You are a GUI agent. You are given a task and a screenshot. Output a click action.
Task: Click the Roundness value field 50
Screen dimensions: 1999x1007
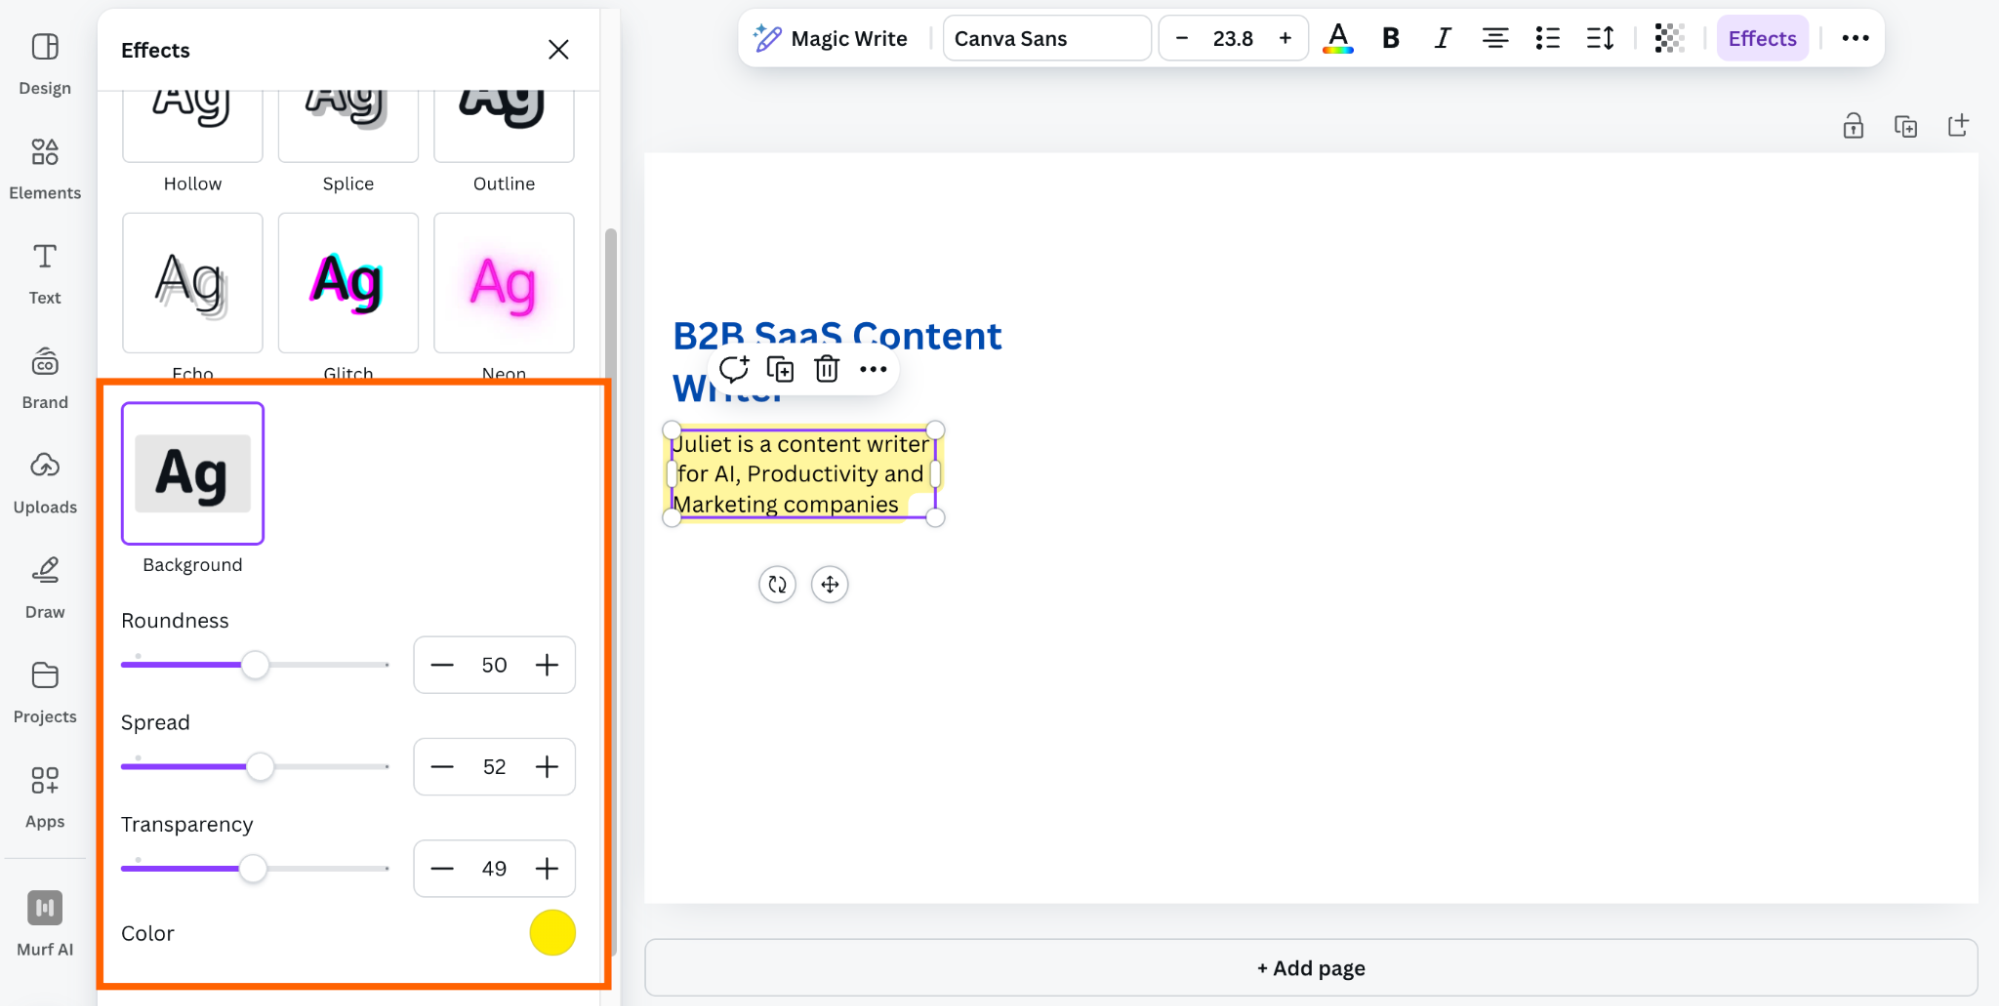(x=494, y=665)
